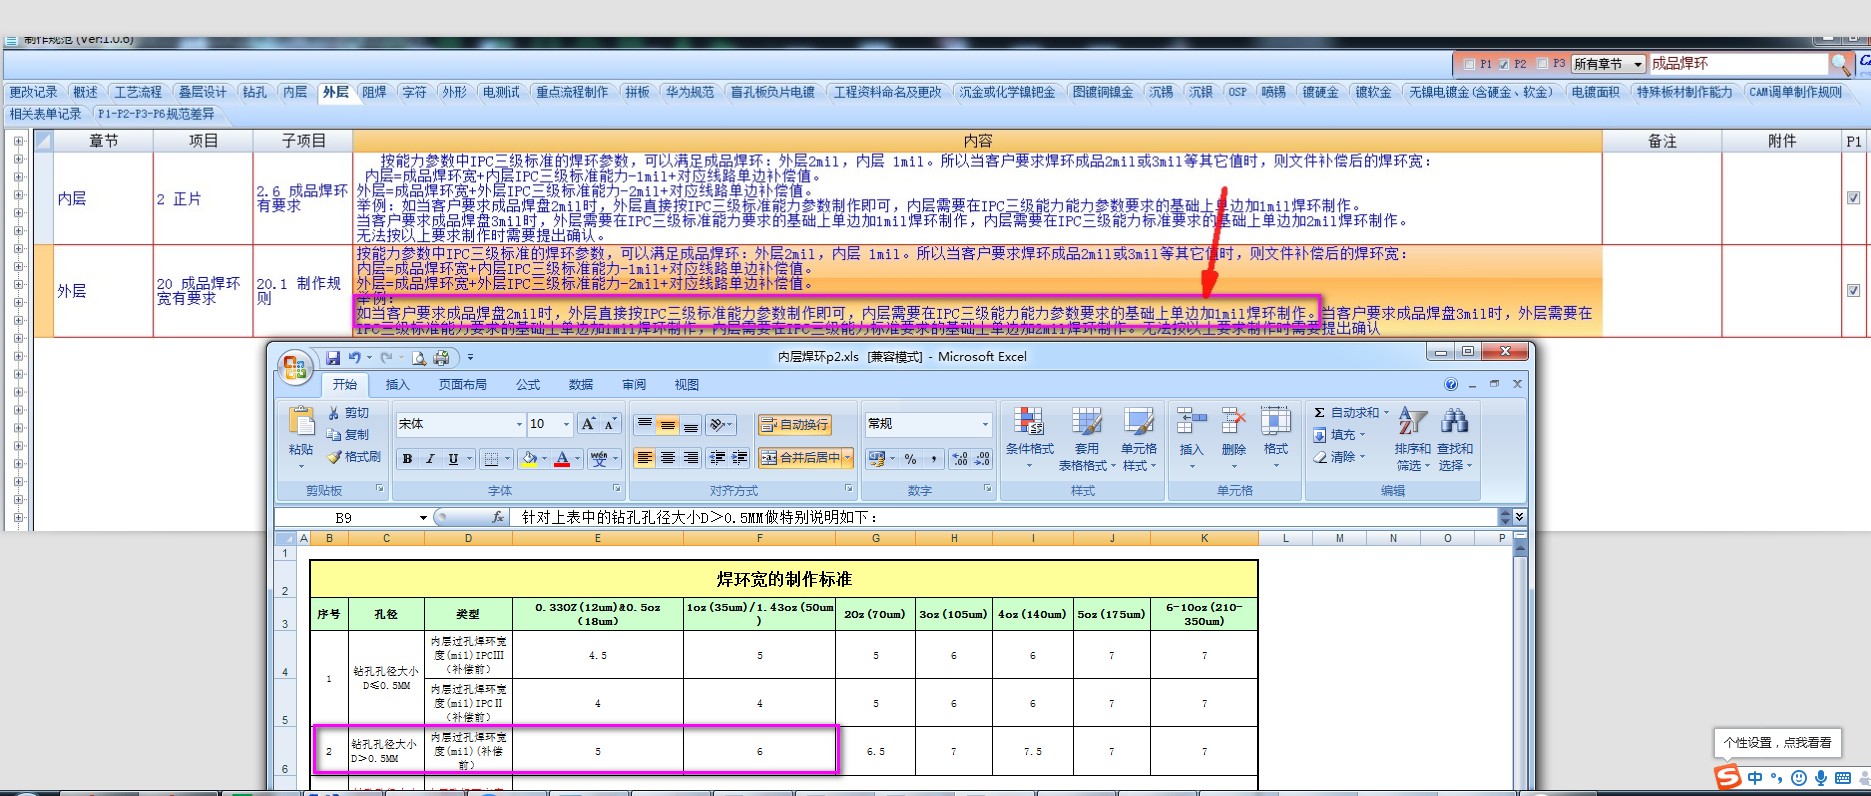Switch to the 插入 ribbon tab
Viewport: 1871px width, 796px height.
coord(398,385)
